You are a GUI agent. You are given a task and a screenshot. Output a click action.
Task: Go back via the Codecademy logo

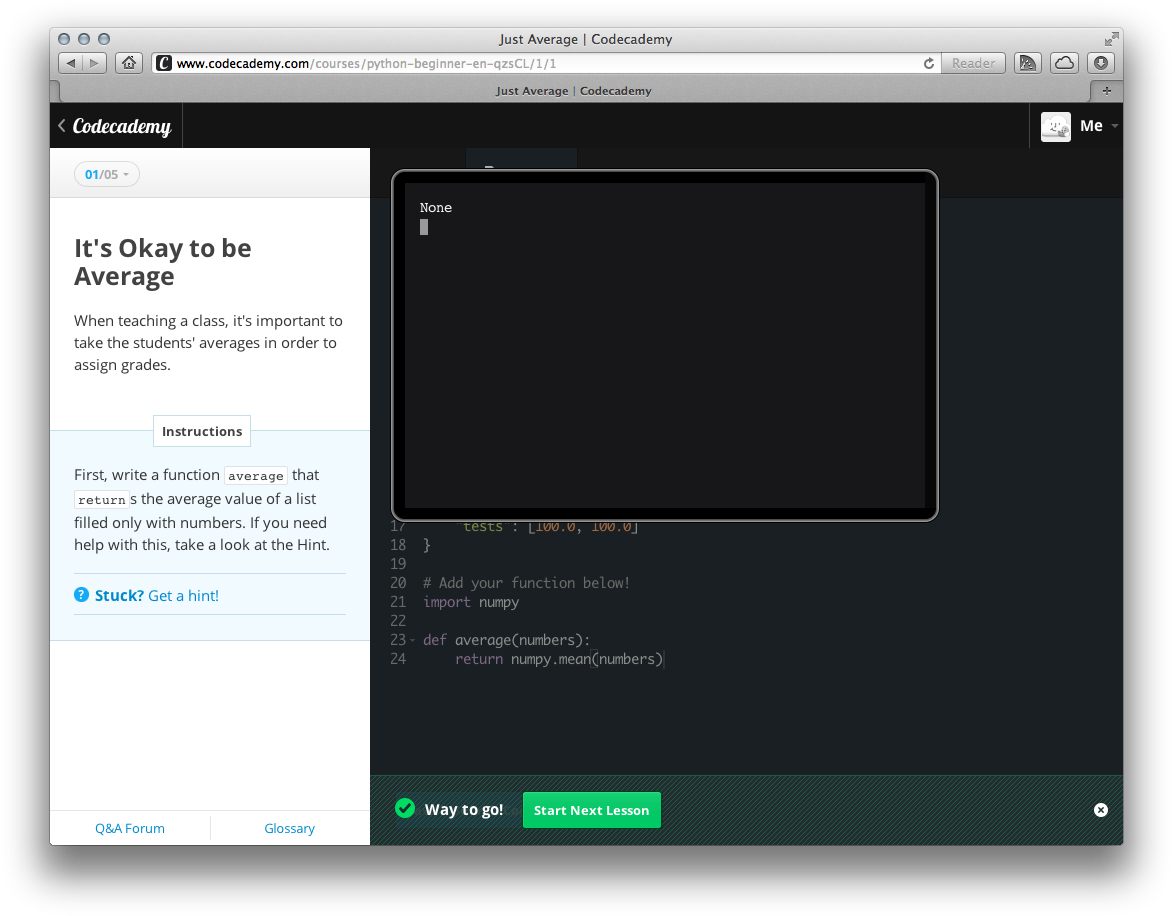tap(116, 126)
